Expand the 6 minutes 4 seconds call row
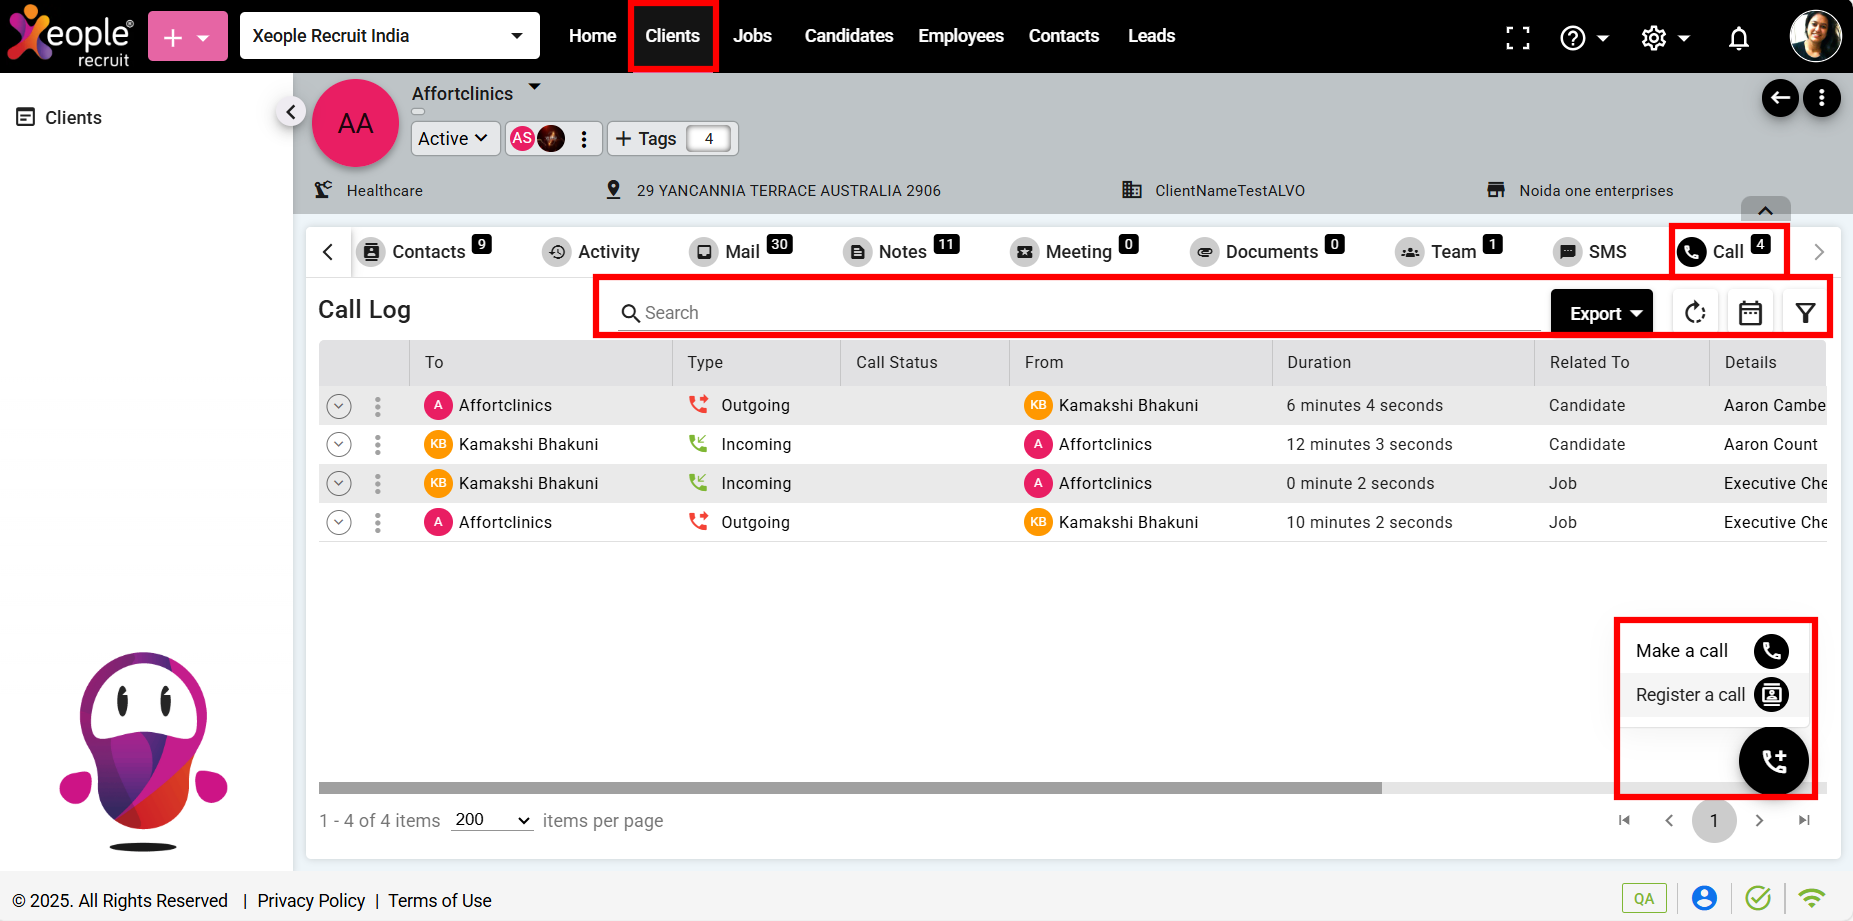The height and width of the screenshot is (921, 1853). (x=339, y=406)
